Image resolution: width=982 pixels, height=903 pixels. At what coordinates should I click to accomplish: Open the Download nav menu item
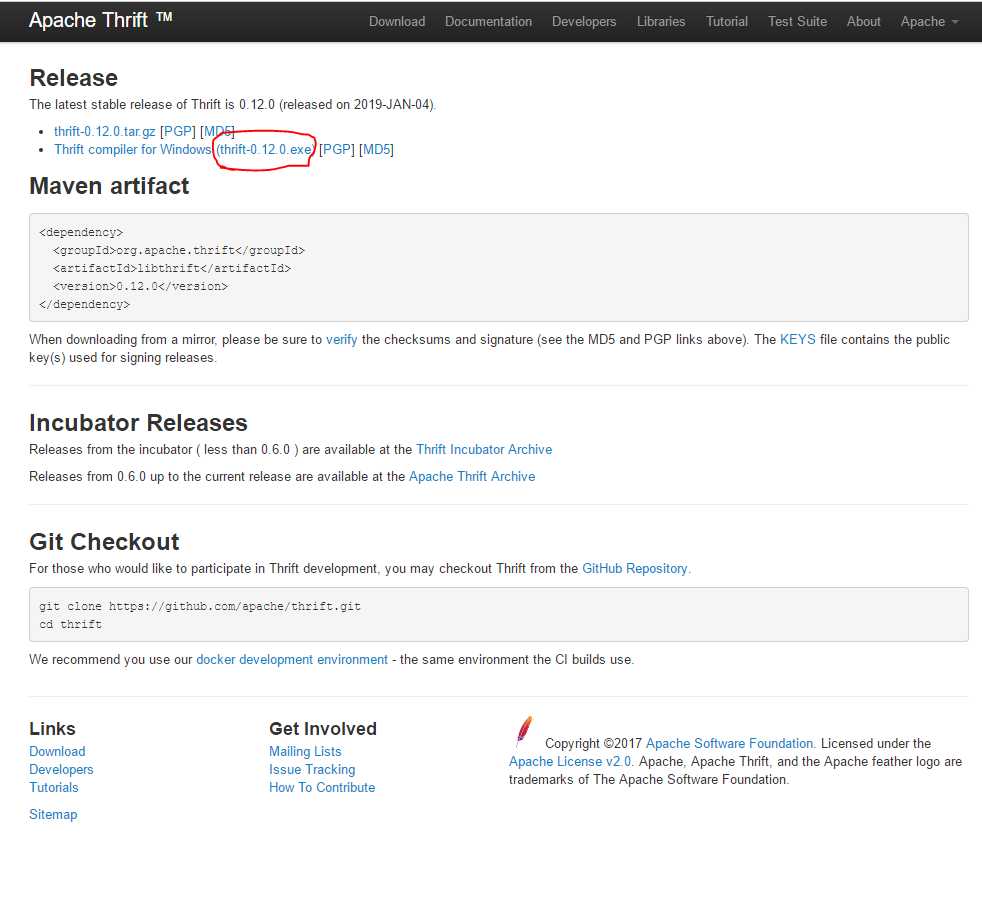click(x=396, y=22)
